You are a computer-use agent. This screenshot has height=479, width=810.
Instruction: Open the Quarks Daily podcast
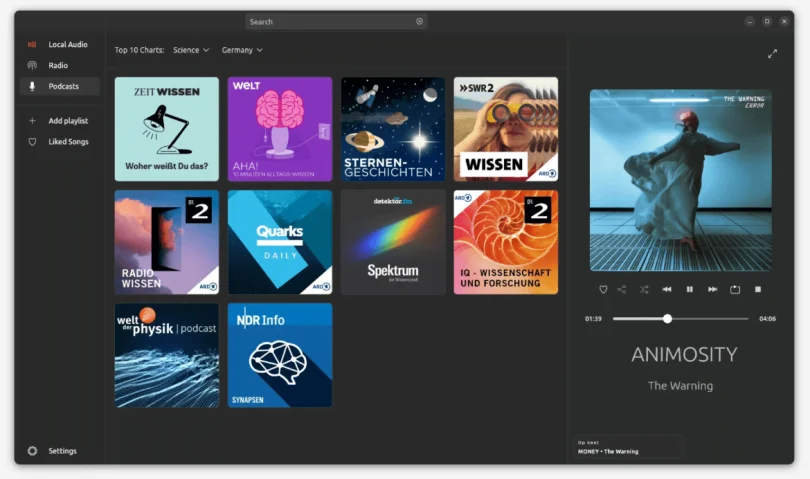[280, 242]
